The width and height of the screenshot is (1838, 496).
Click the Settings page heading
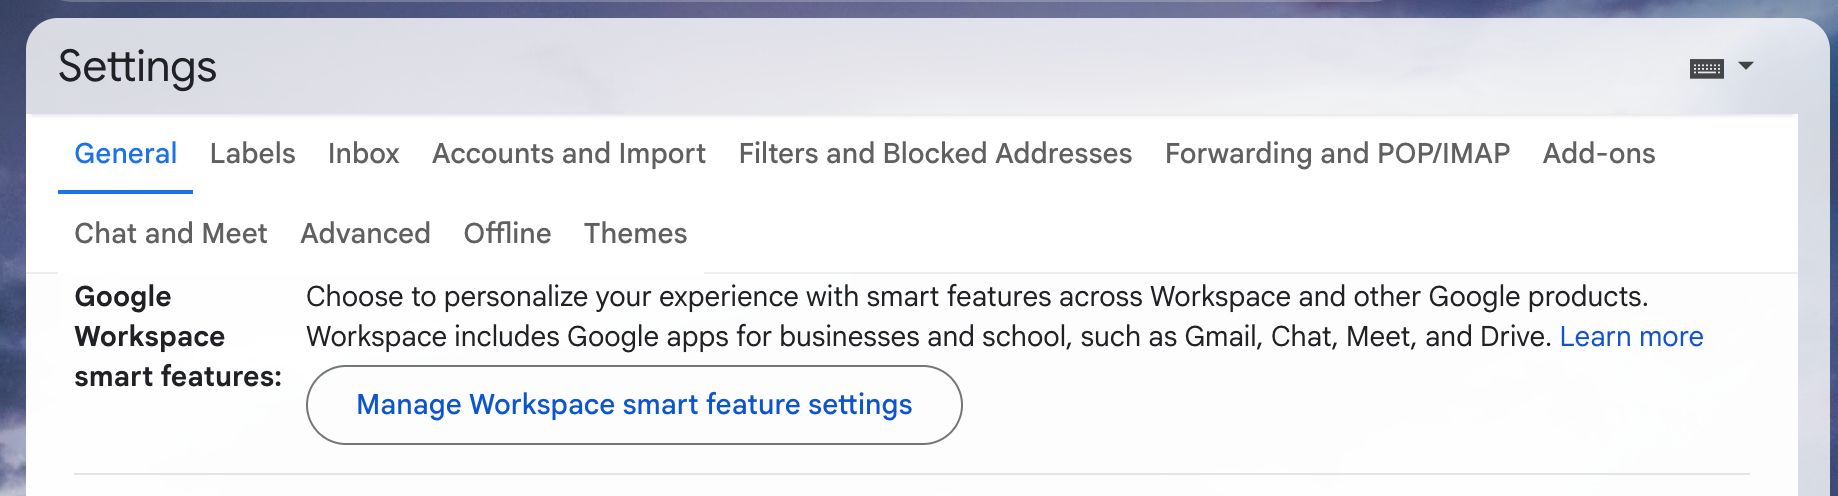pyautogui.click(x=137, y=67)
